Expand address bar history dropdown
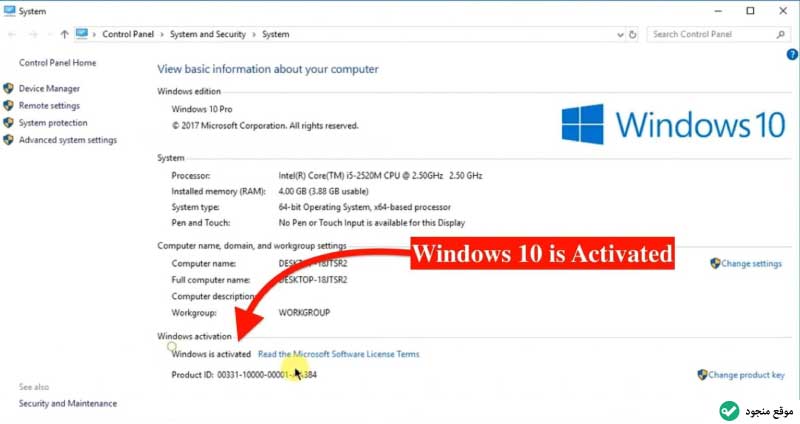The image size is (800, 424). 620,35
